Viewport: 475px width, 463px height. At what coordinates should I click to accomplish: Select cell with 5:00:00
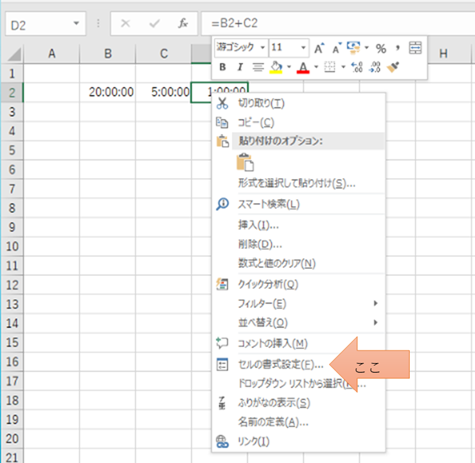[164, 92]
